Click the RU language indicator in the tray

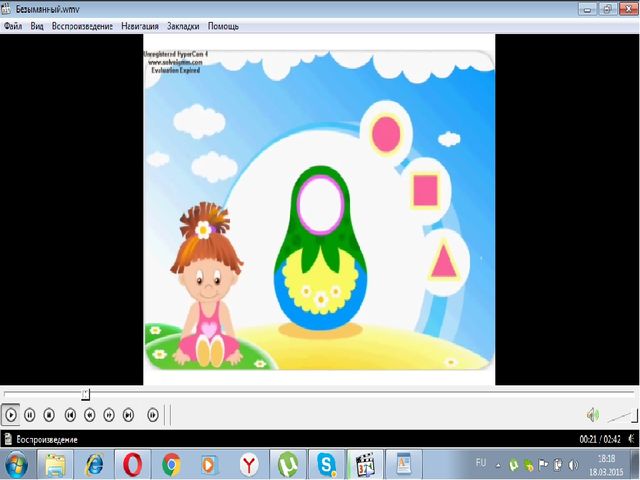click(x=481, y=463)
